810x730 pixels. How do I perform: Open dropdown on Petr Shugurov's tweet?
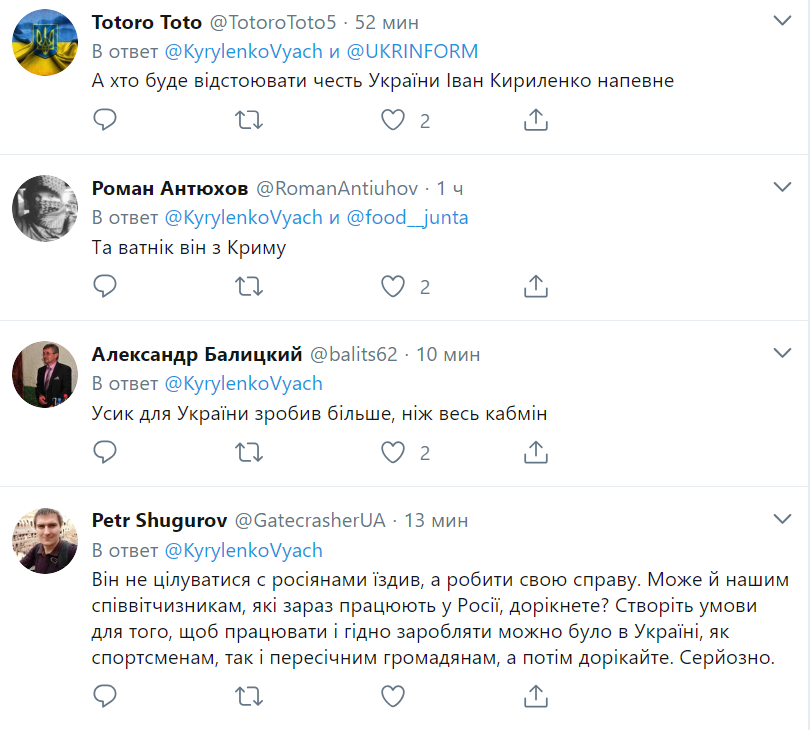click(x=783, y=519)
